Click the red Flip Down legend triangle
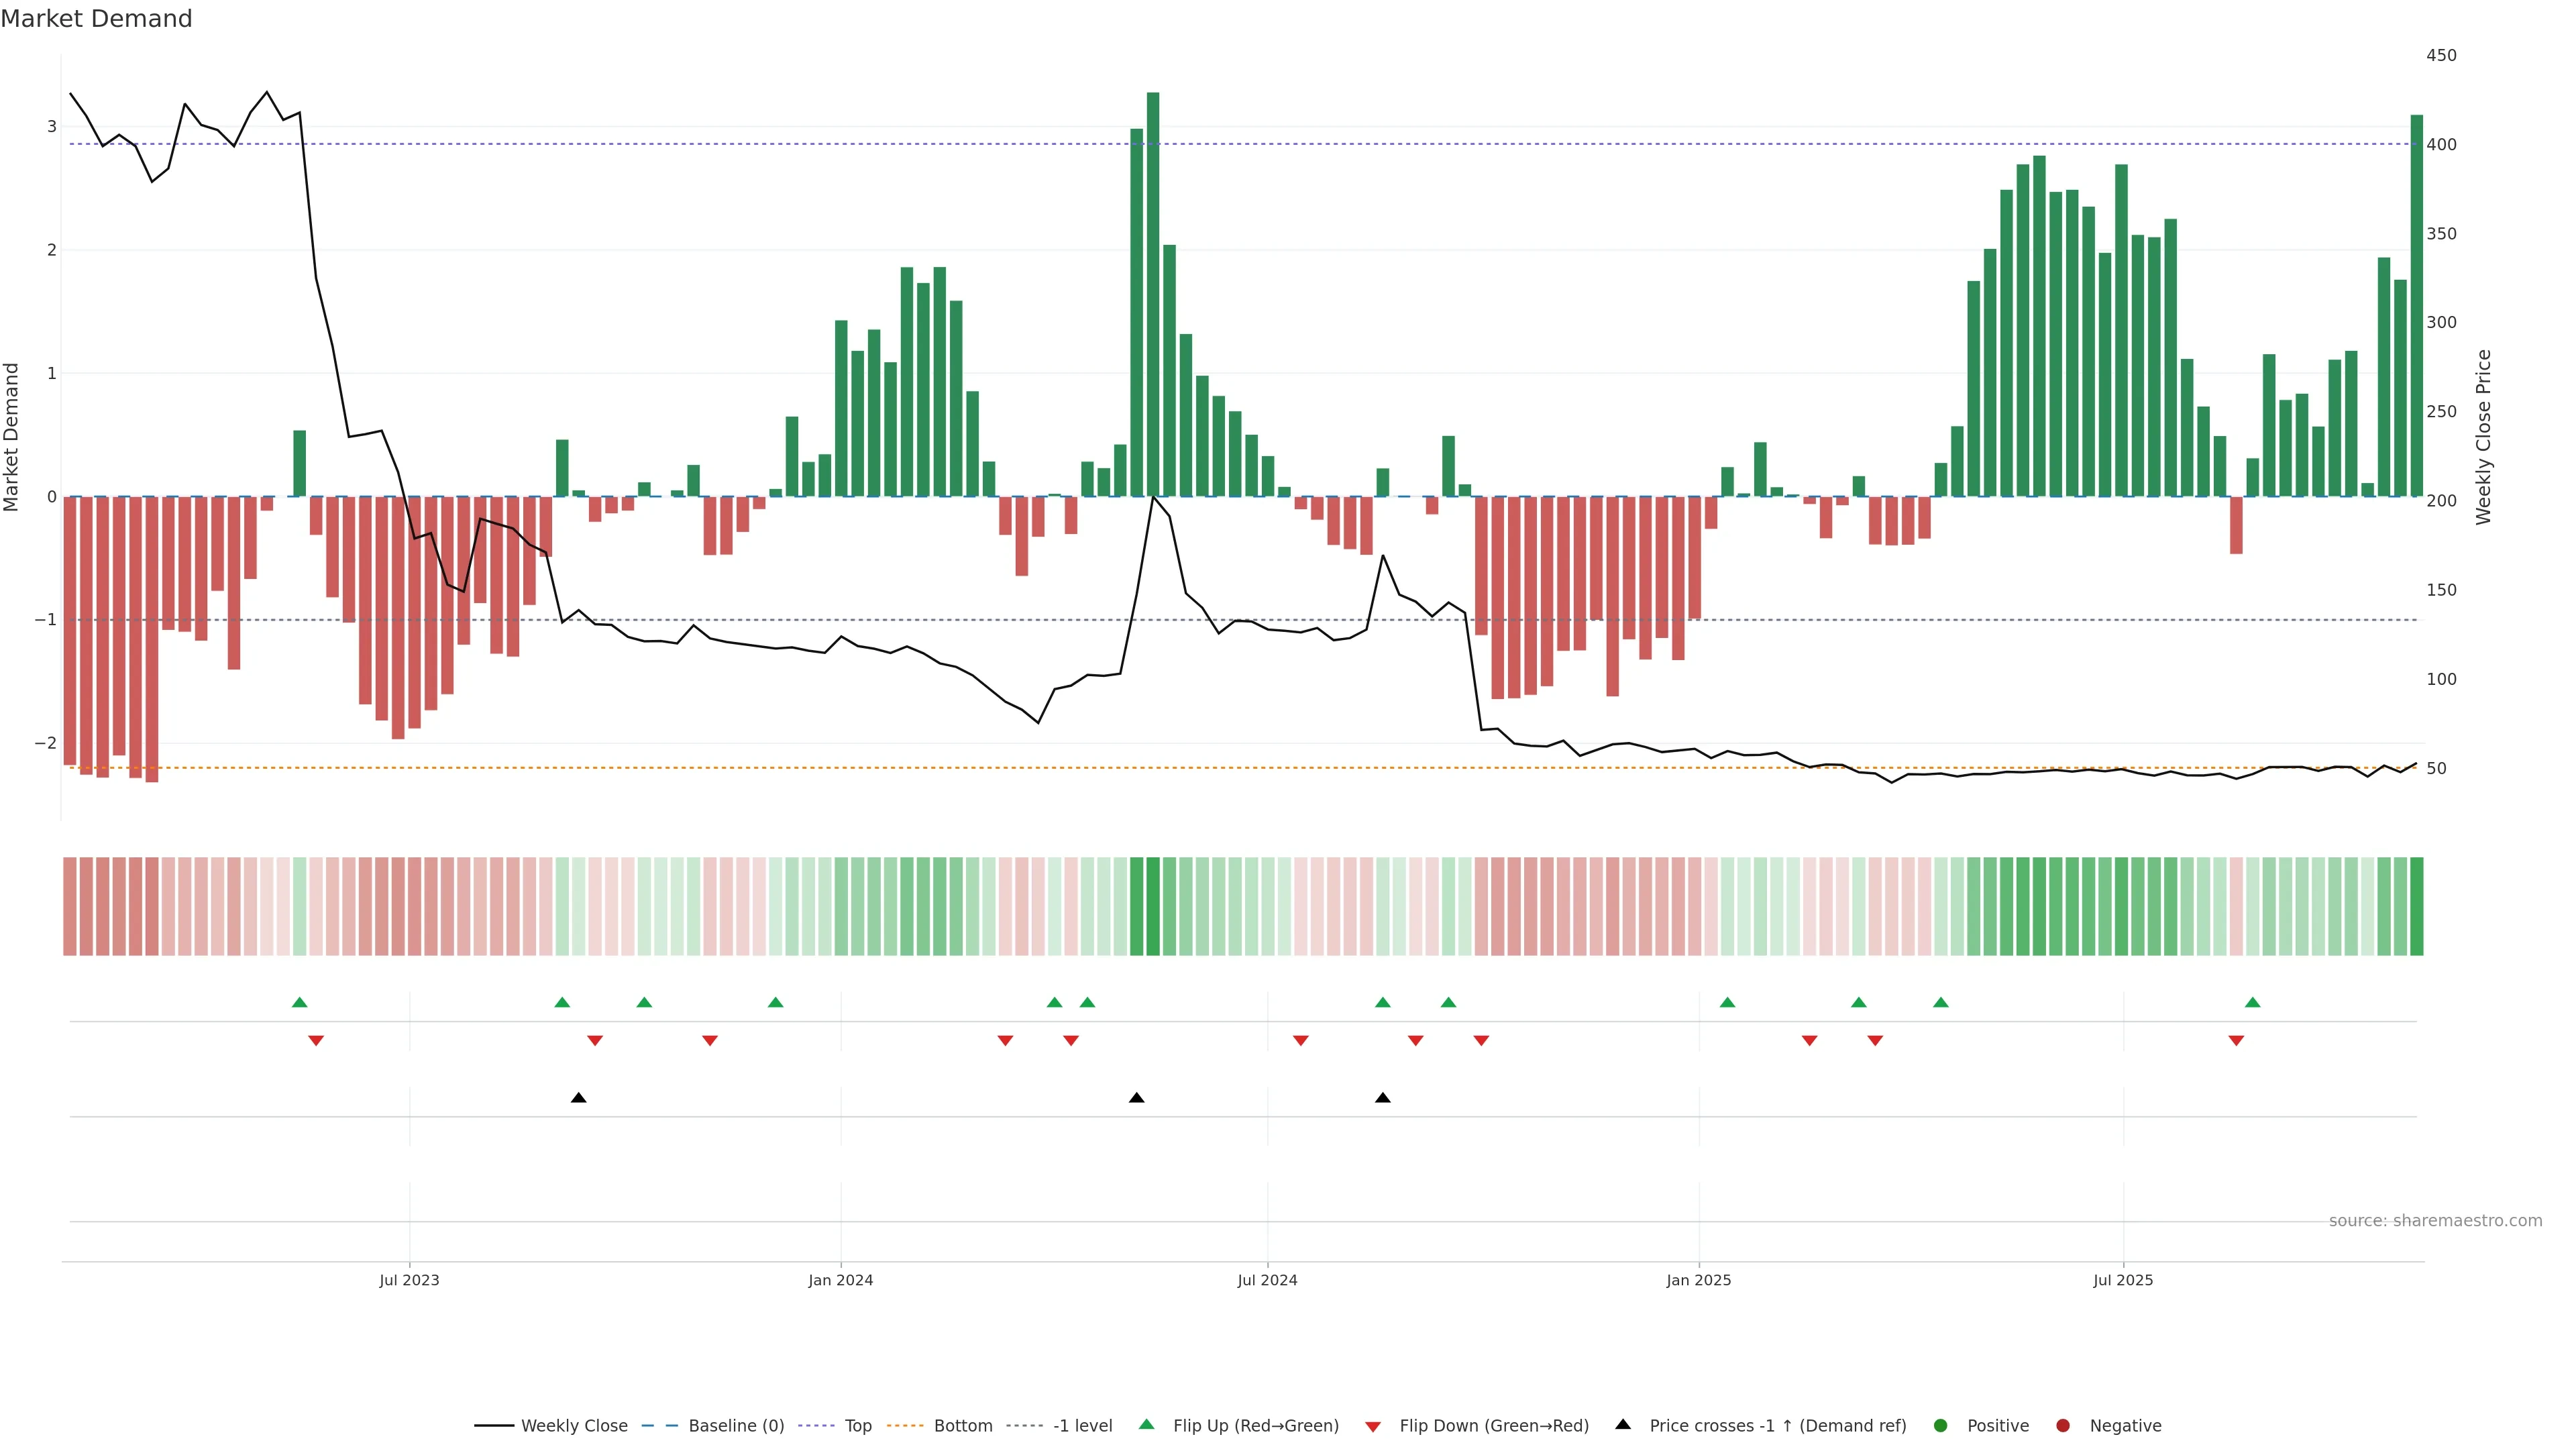Viewport: 2576px width, 1449px height. (1373, 1427)
